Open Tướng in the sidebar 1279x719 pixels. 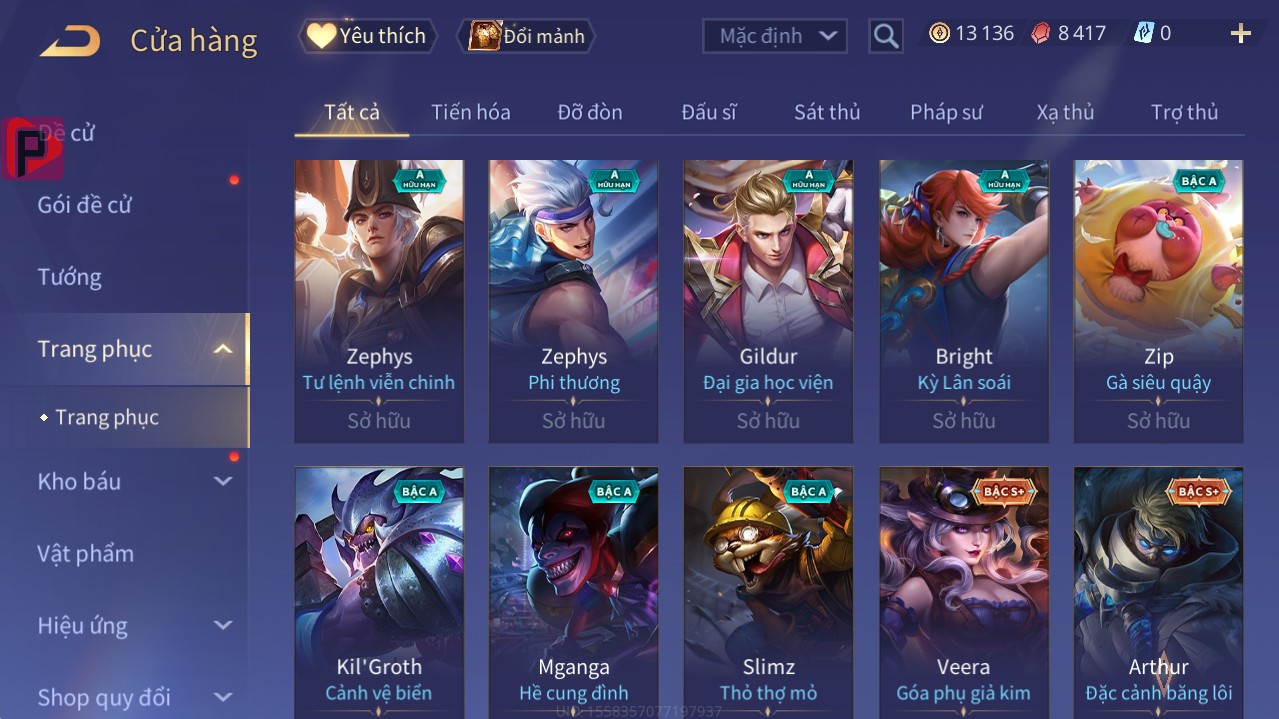point(70,277)
